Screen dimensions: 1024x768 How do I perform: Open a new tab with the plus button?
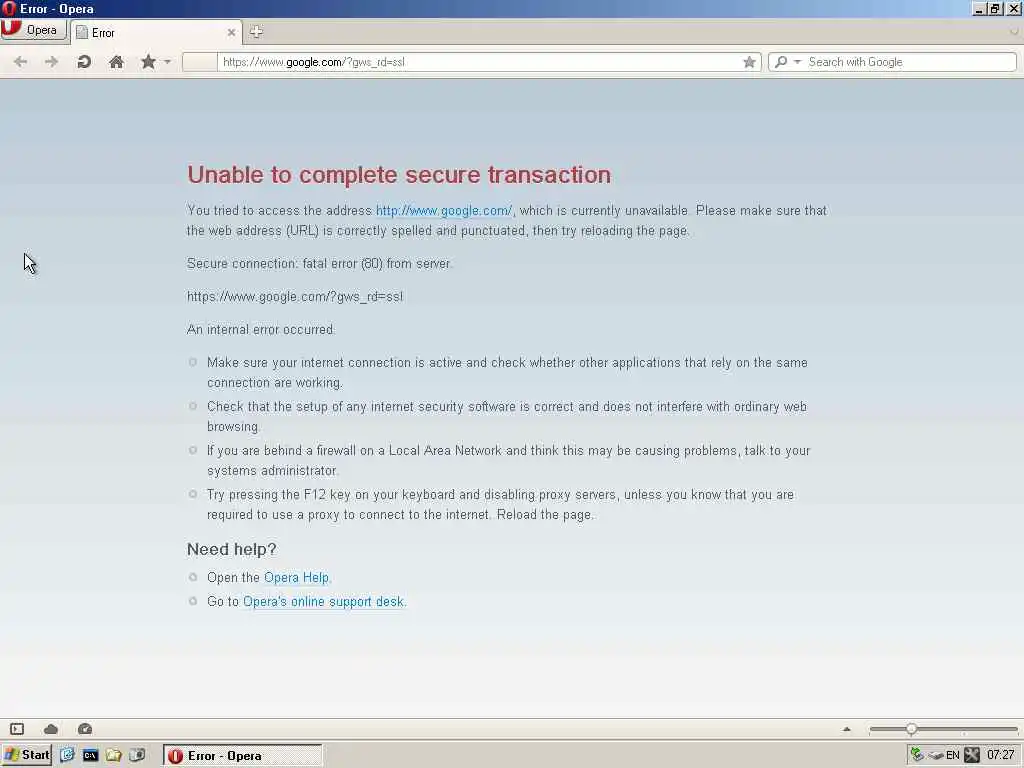coord(256,31)
